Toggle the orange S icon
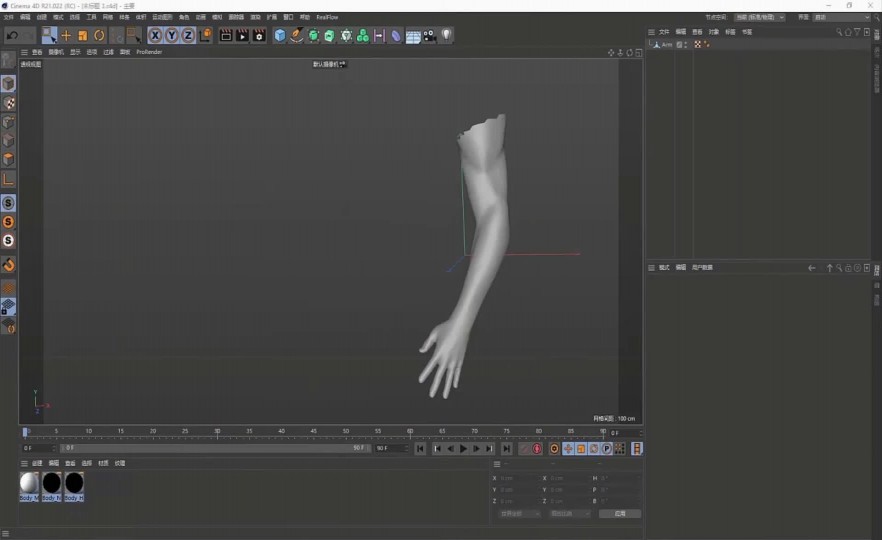This screenshot has height=540, width=882. point(8,222)
